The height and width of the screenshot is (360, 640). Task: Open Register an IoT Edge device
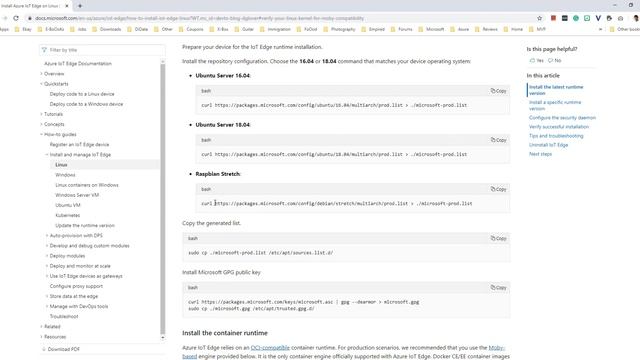point(79,144)
